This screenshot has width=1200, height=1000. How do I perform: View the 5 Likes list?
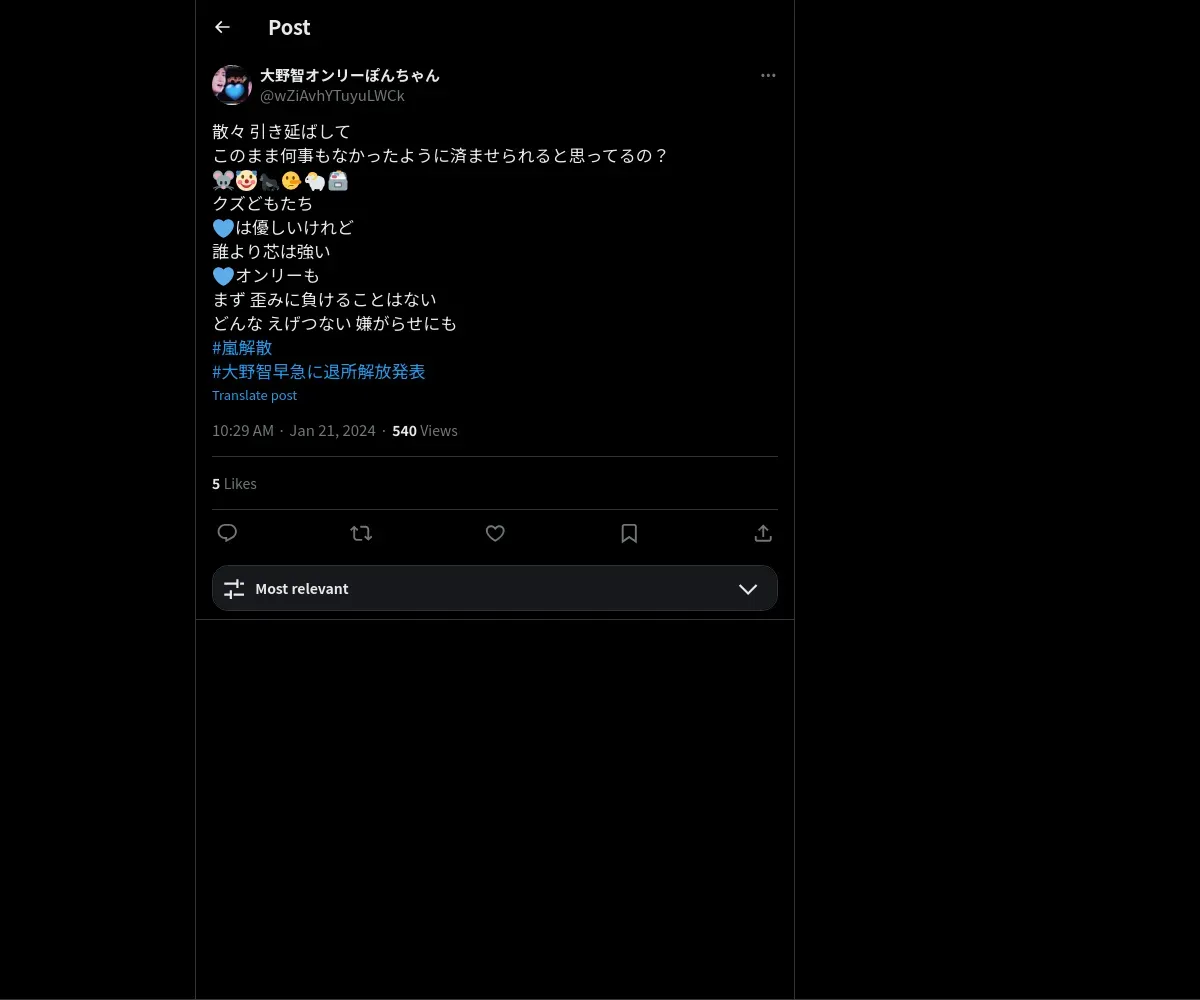(234, 484)
